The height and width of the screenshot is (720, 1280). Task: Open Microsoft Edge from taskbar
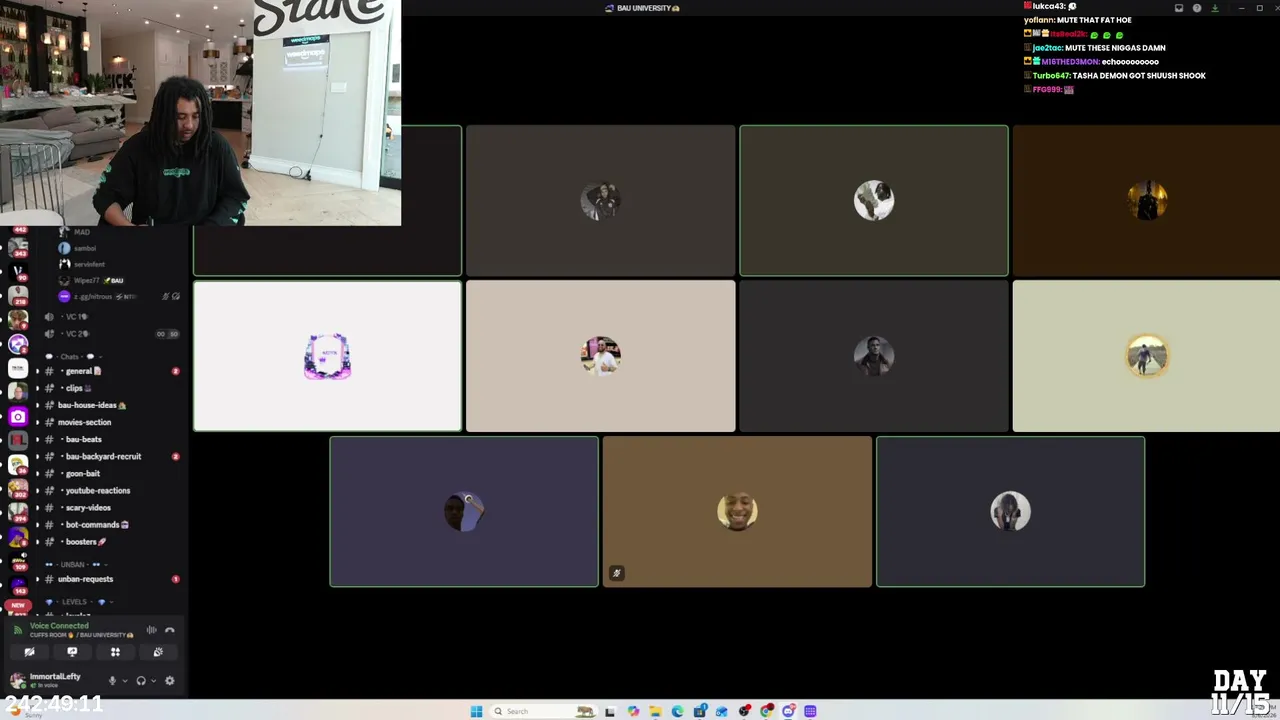pyautogui.click(x=677, y=711)
